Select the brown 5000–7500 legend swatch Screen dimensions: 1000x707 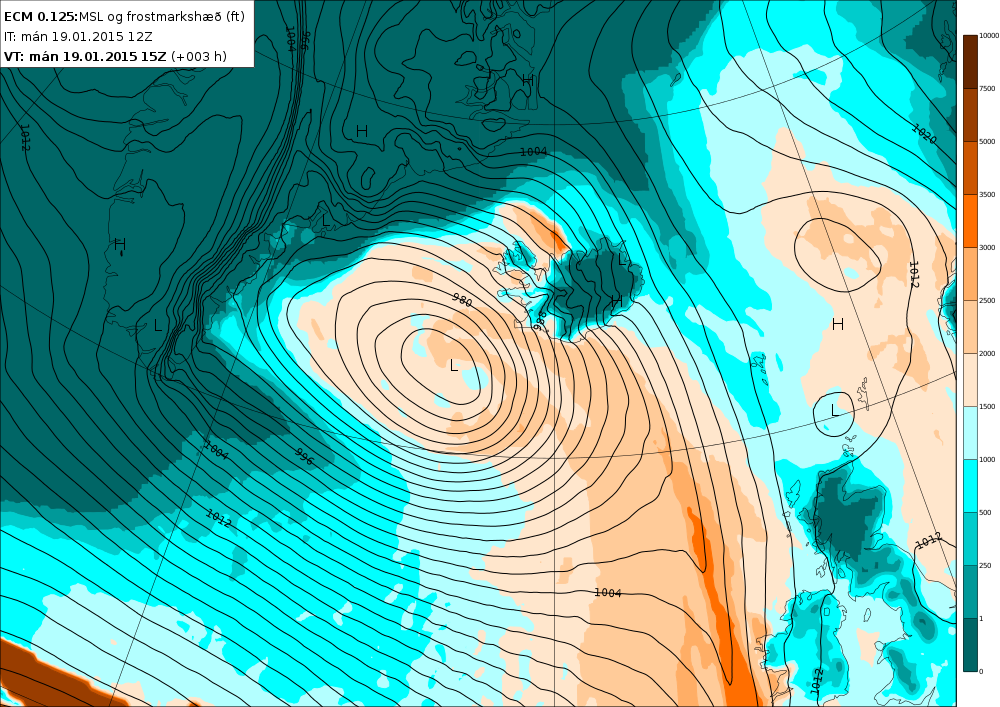970,115
